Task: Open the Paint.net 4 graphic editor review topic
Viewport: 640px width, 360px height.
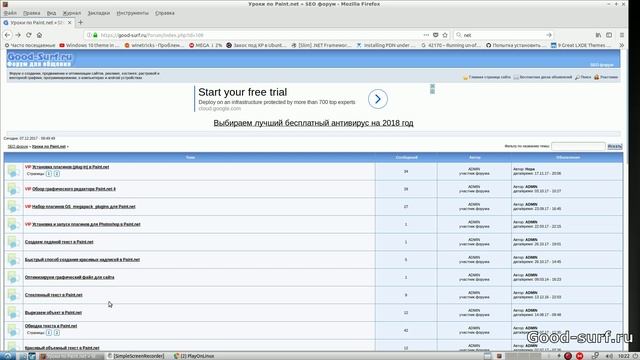Action: [73, 189]
